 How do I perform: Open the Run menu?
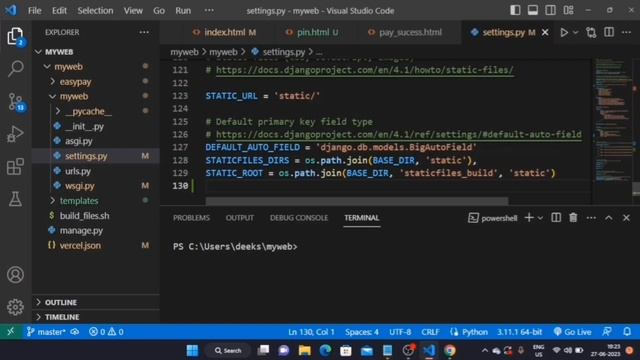tap(183, 11)
